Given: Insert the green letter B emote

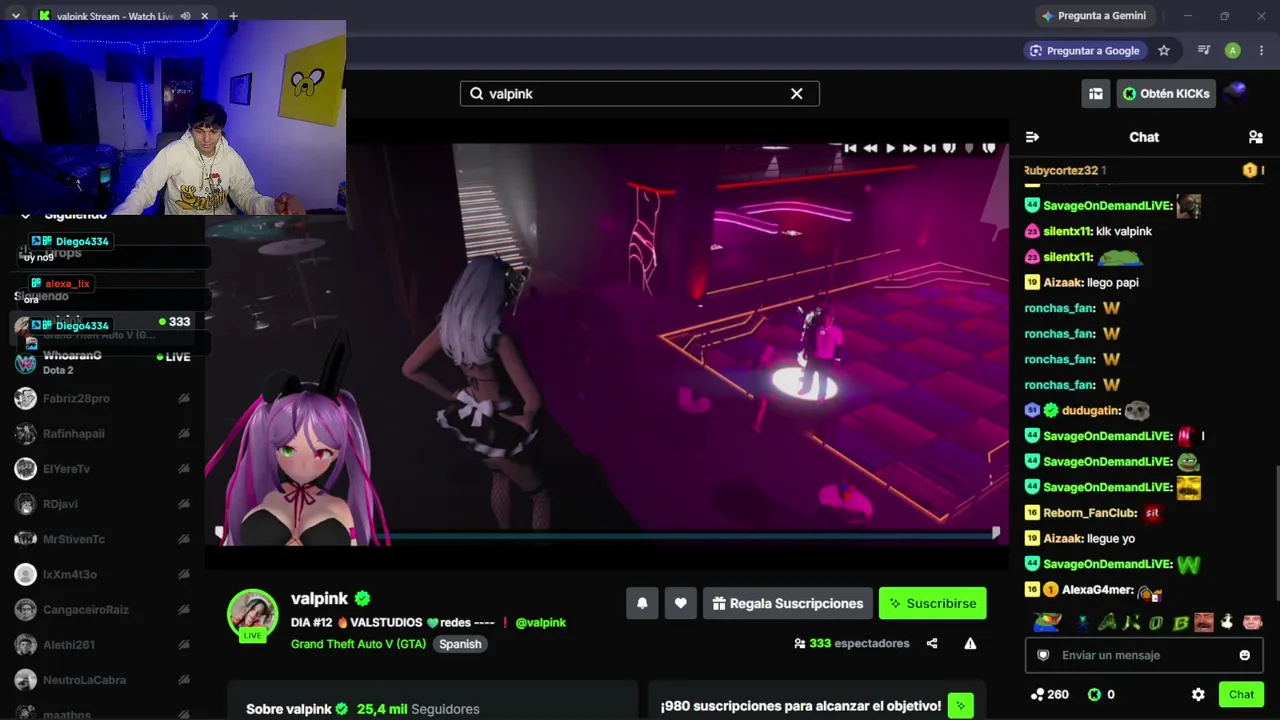Looking at the screenshot, I should (1180, 623).
